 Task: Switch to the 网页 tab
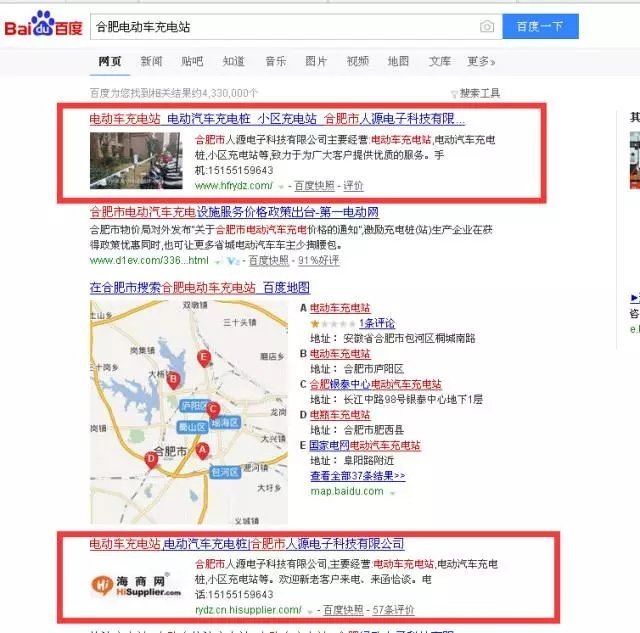coord(110,62)
